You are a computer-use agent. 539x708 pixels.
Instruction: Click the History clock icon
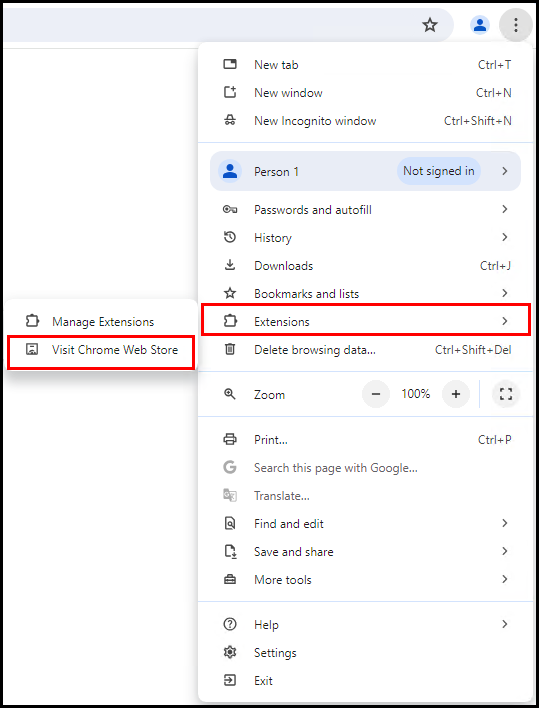[230, 237]
